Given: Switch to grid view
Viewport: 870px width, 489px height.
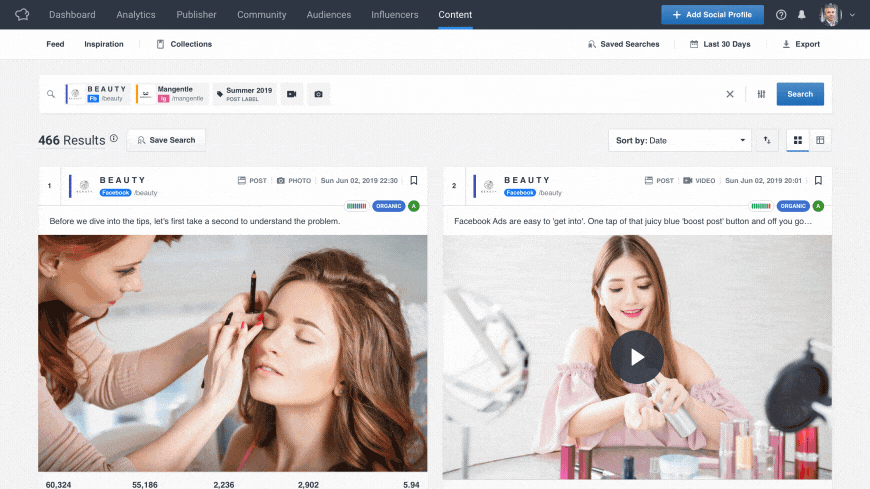Looking at the screenshot, I should pos(798,140).
